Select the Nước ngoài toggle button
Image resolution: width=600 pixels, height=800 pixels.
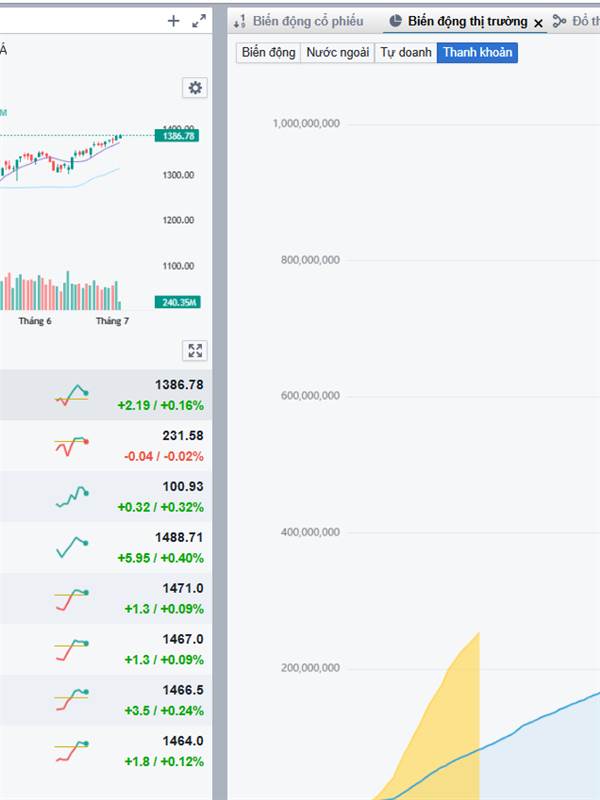337,52
